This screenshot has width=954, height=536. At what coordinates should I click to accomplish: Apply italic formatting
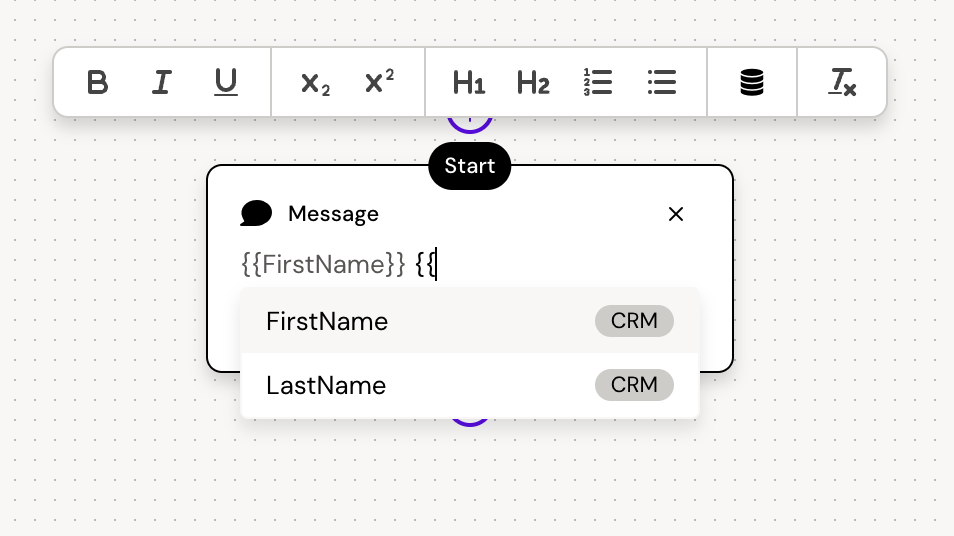161,82
